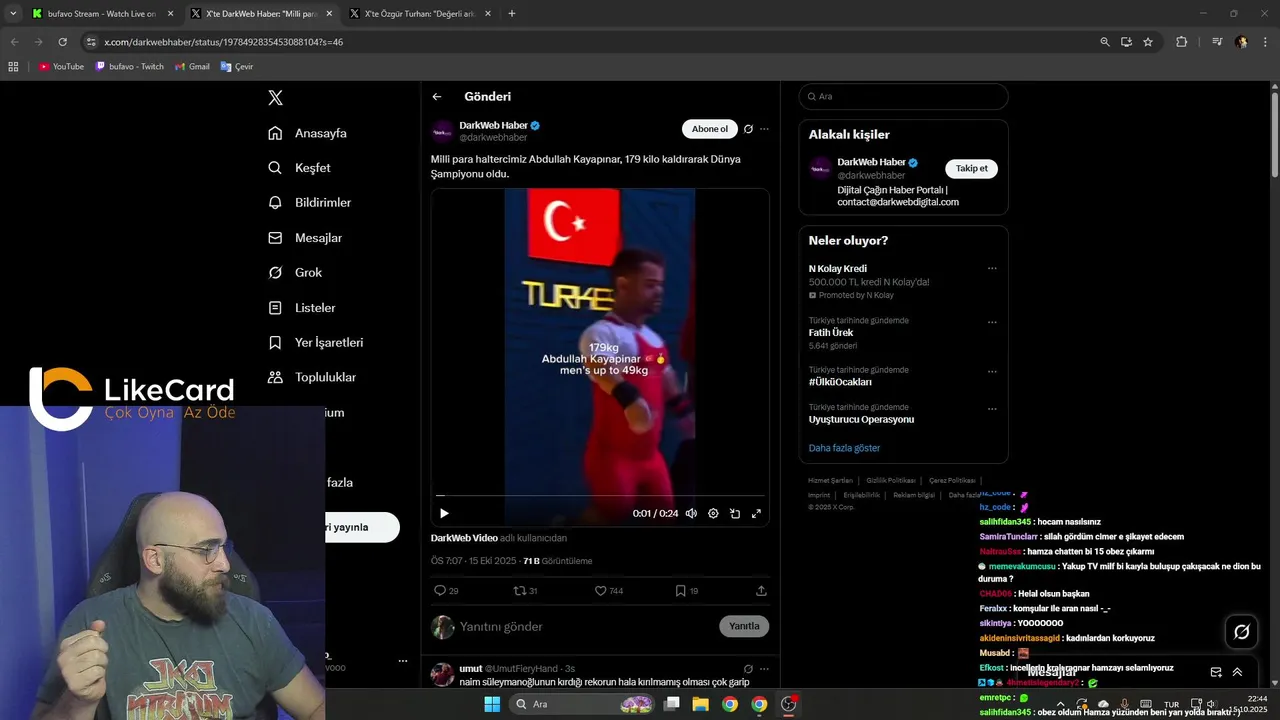Open Chrome extensions puzzle icon
Viewport: 1280px width, 720px height.
(x=1181, y=42)
